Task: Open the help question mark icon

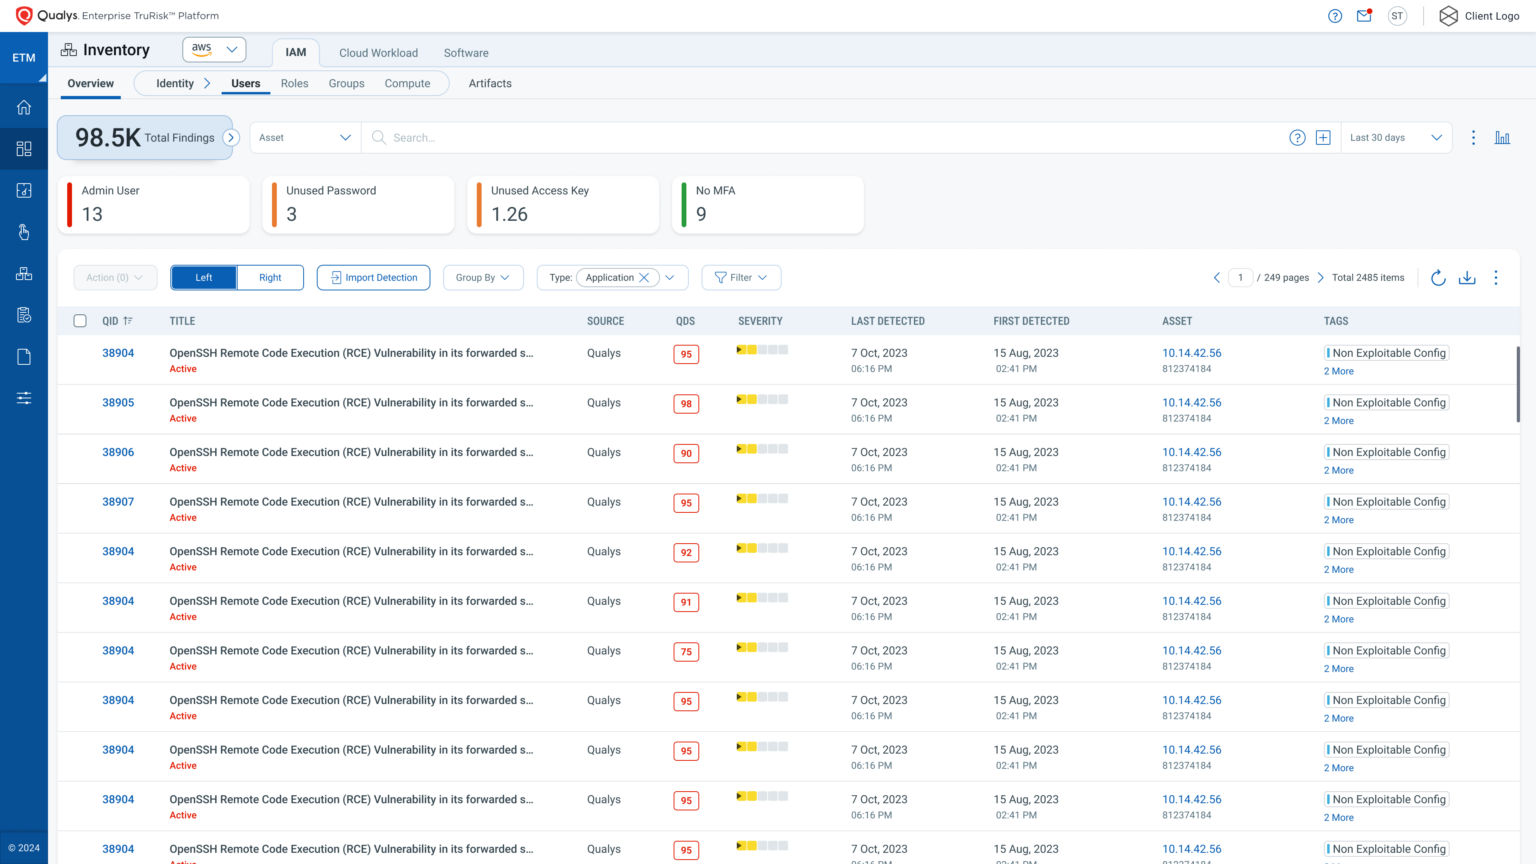Action: point(1334,15)
